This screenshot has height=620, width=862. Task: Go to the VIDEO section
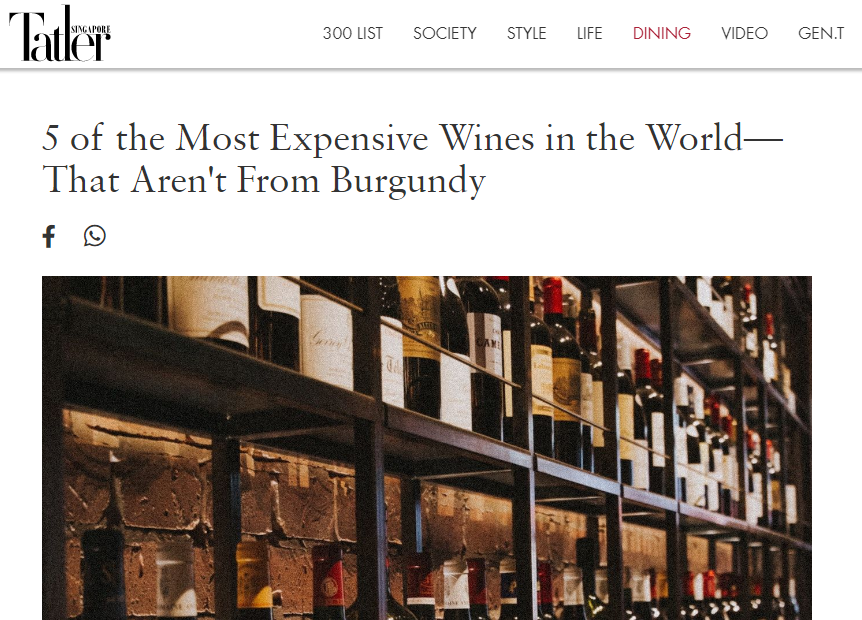point(744,34)
